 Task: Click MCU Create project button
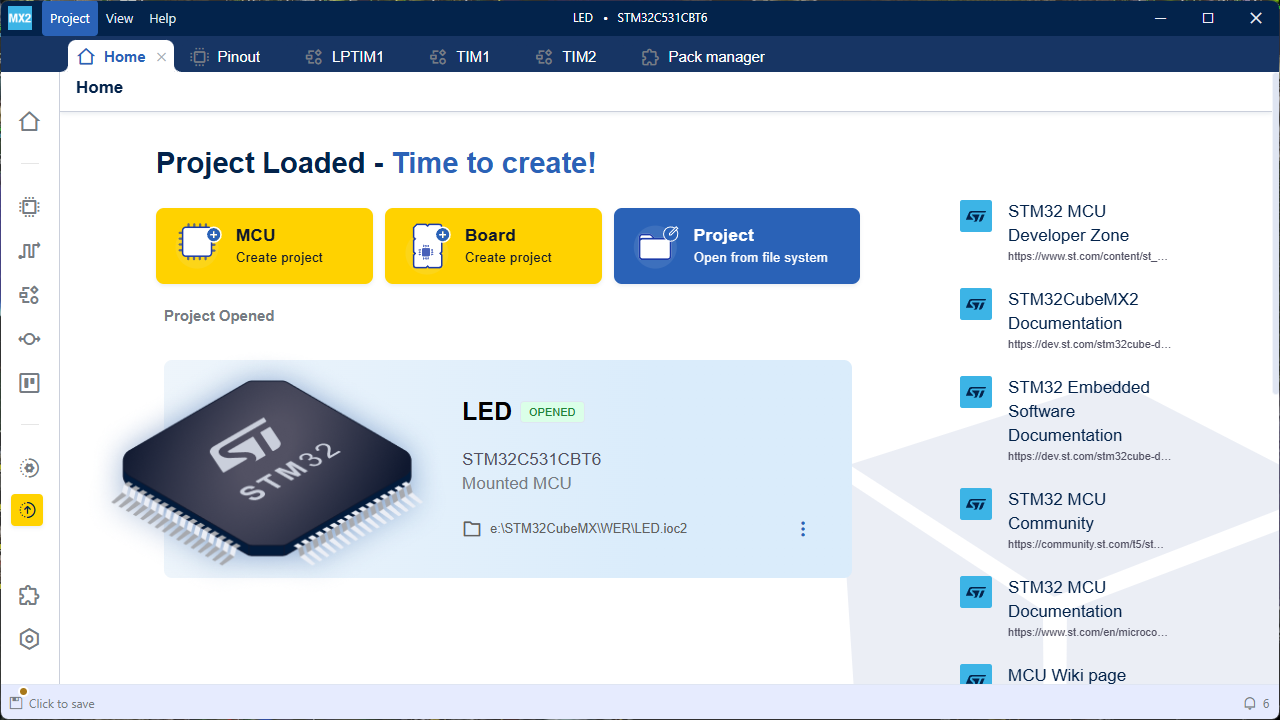[x=264, y=246]
